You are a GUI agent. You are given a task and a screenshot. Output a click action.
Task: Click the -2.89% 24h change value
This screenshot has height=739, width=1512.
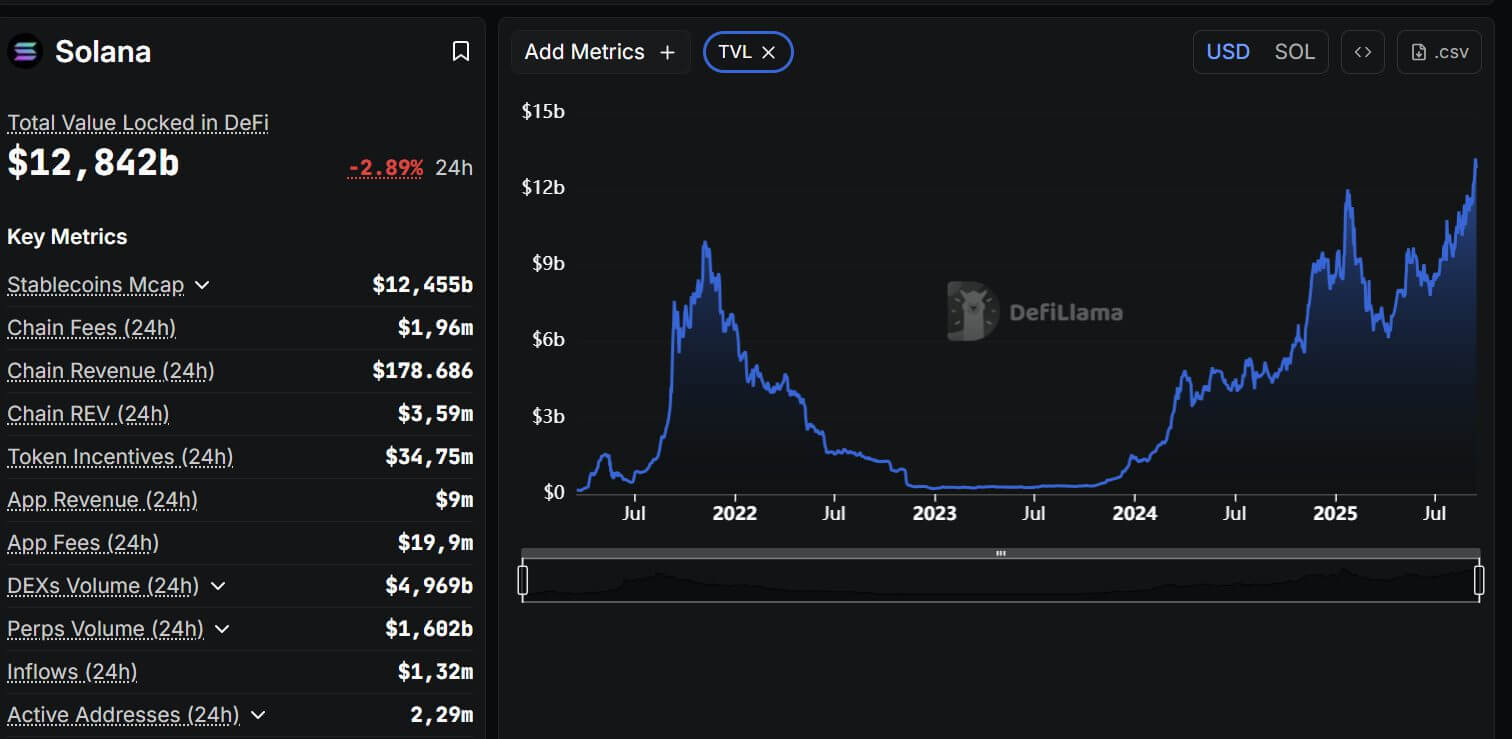point(385,168)
